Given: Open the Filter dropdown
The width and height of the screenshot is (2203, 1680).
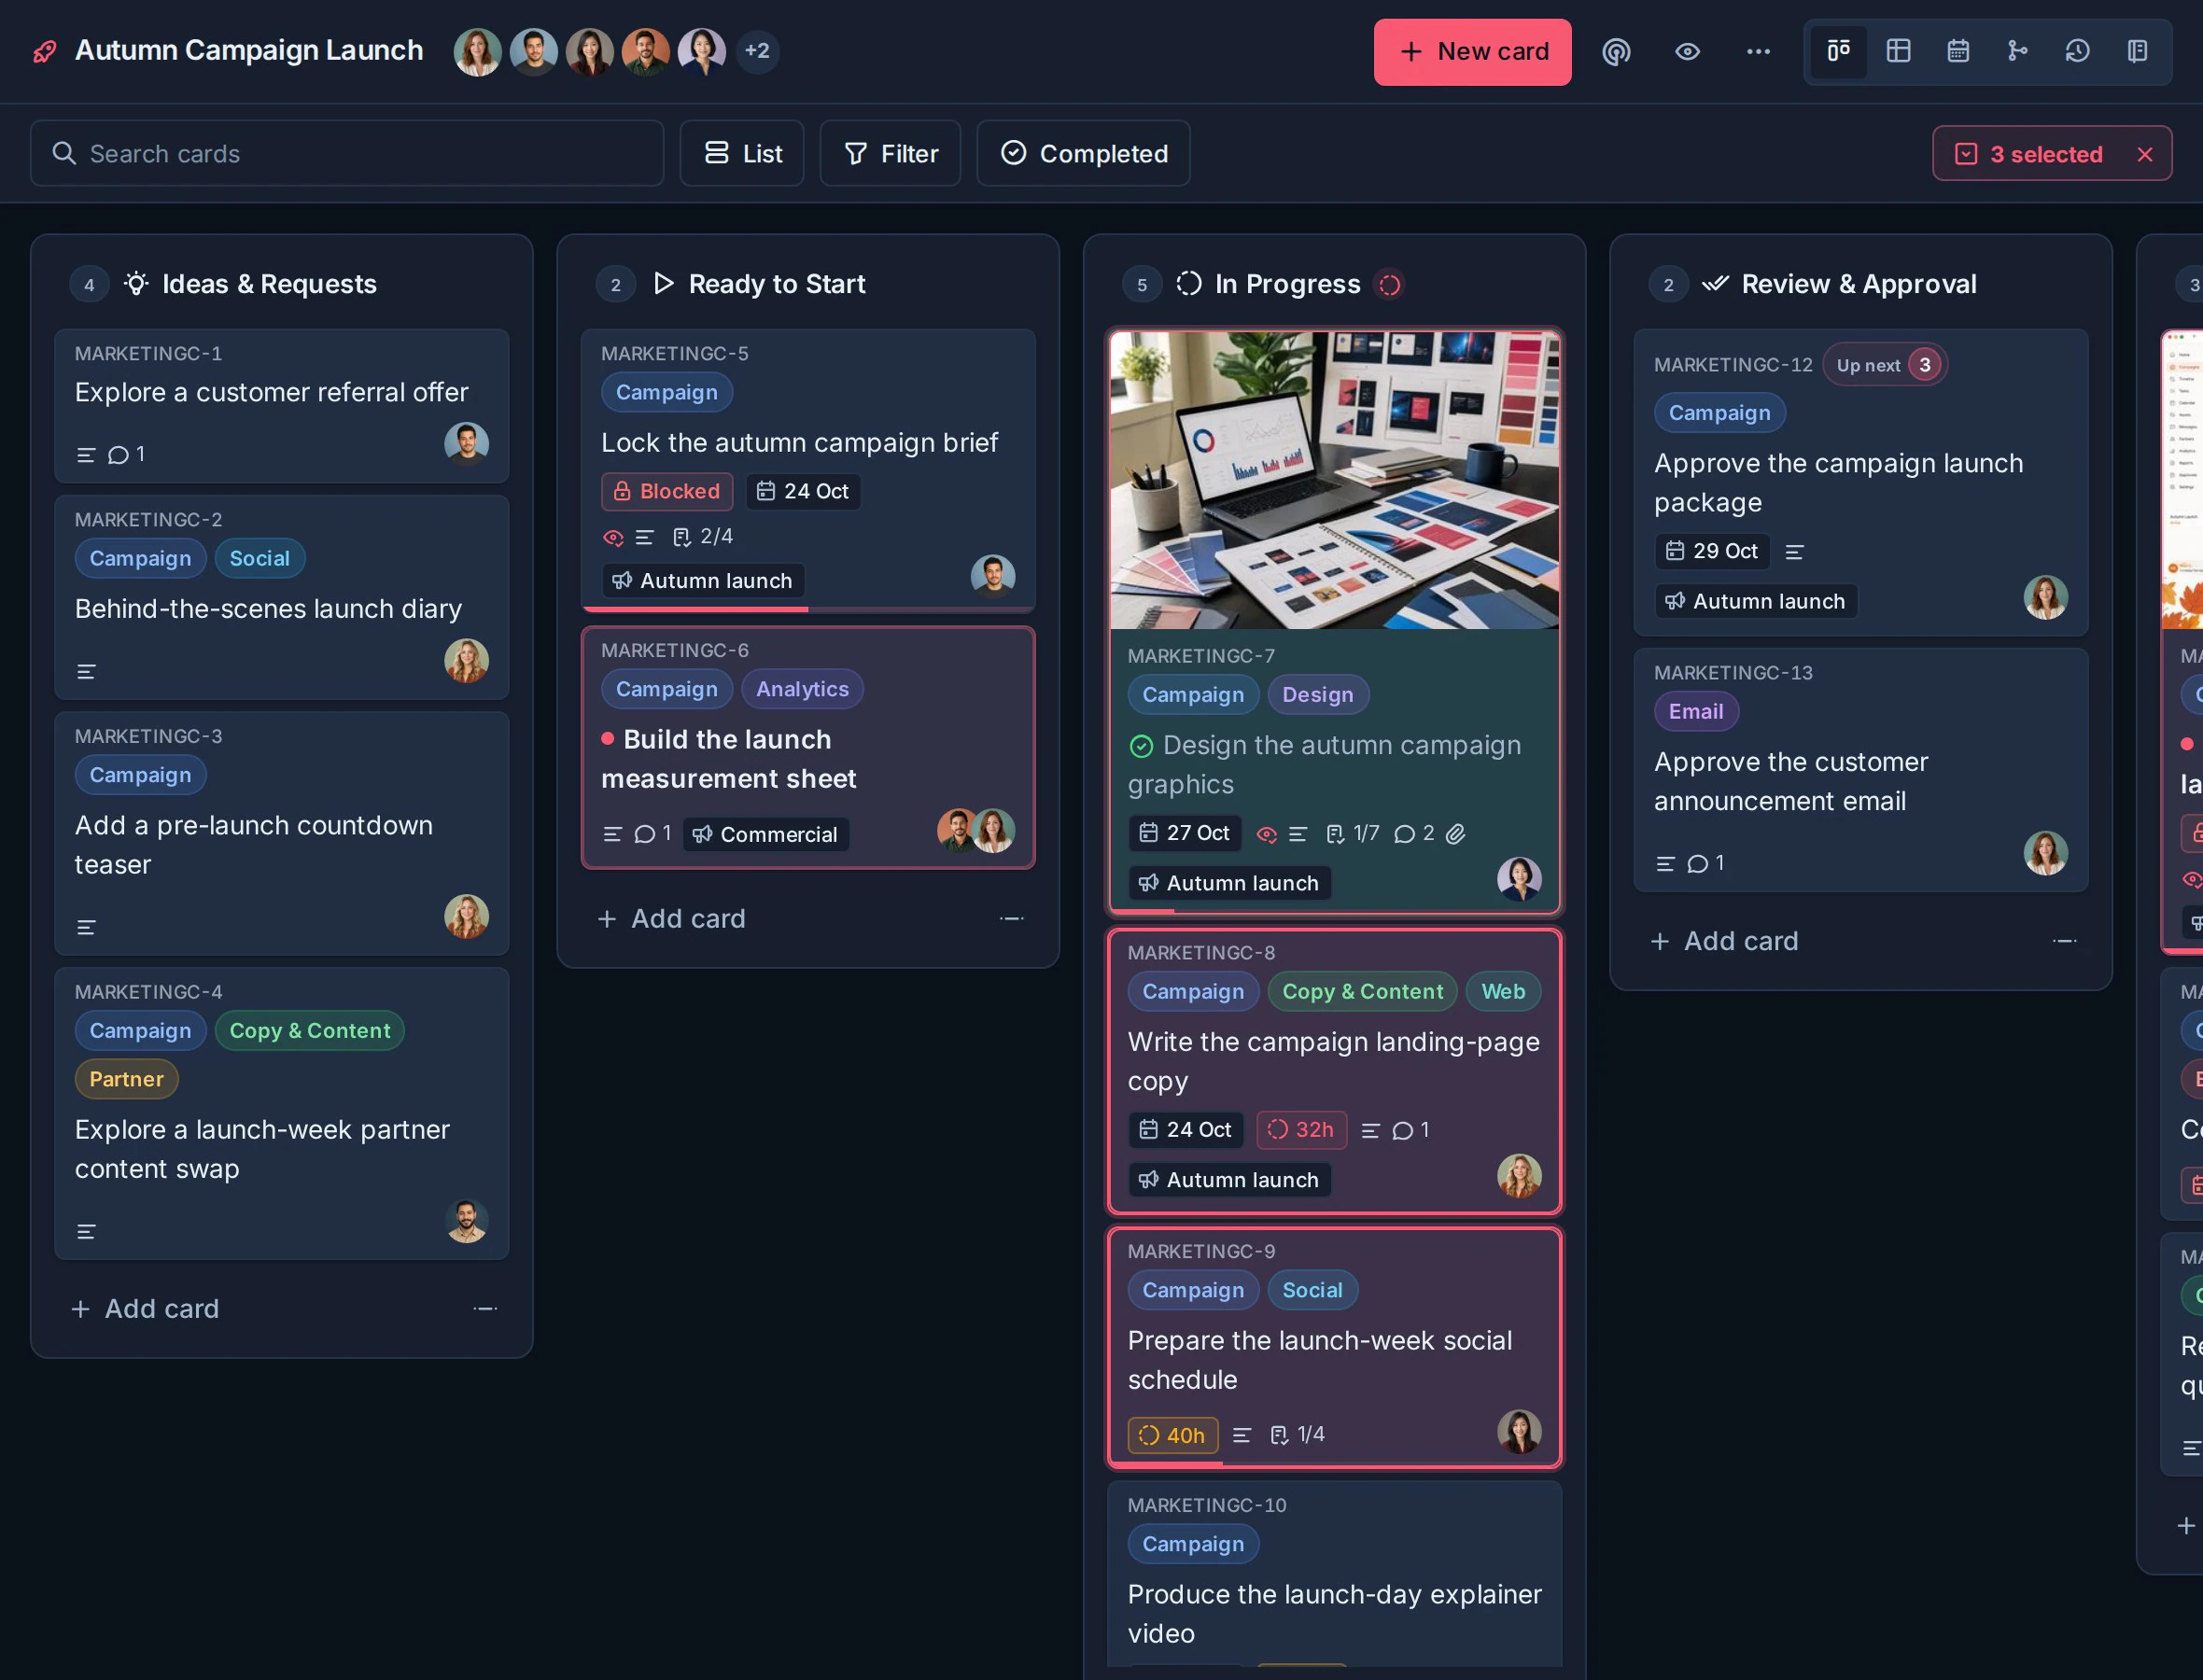Looking at the screenshot, I should [x=890, y=153].
